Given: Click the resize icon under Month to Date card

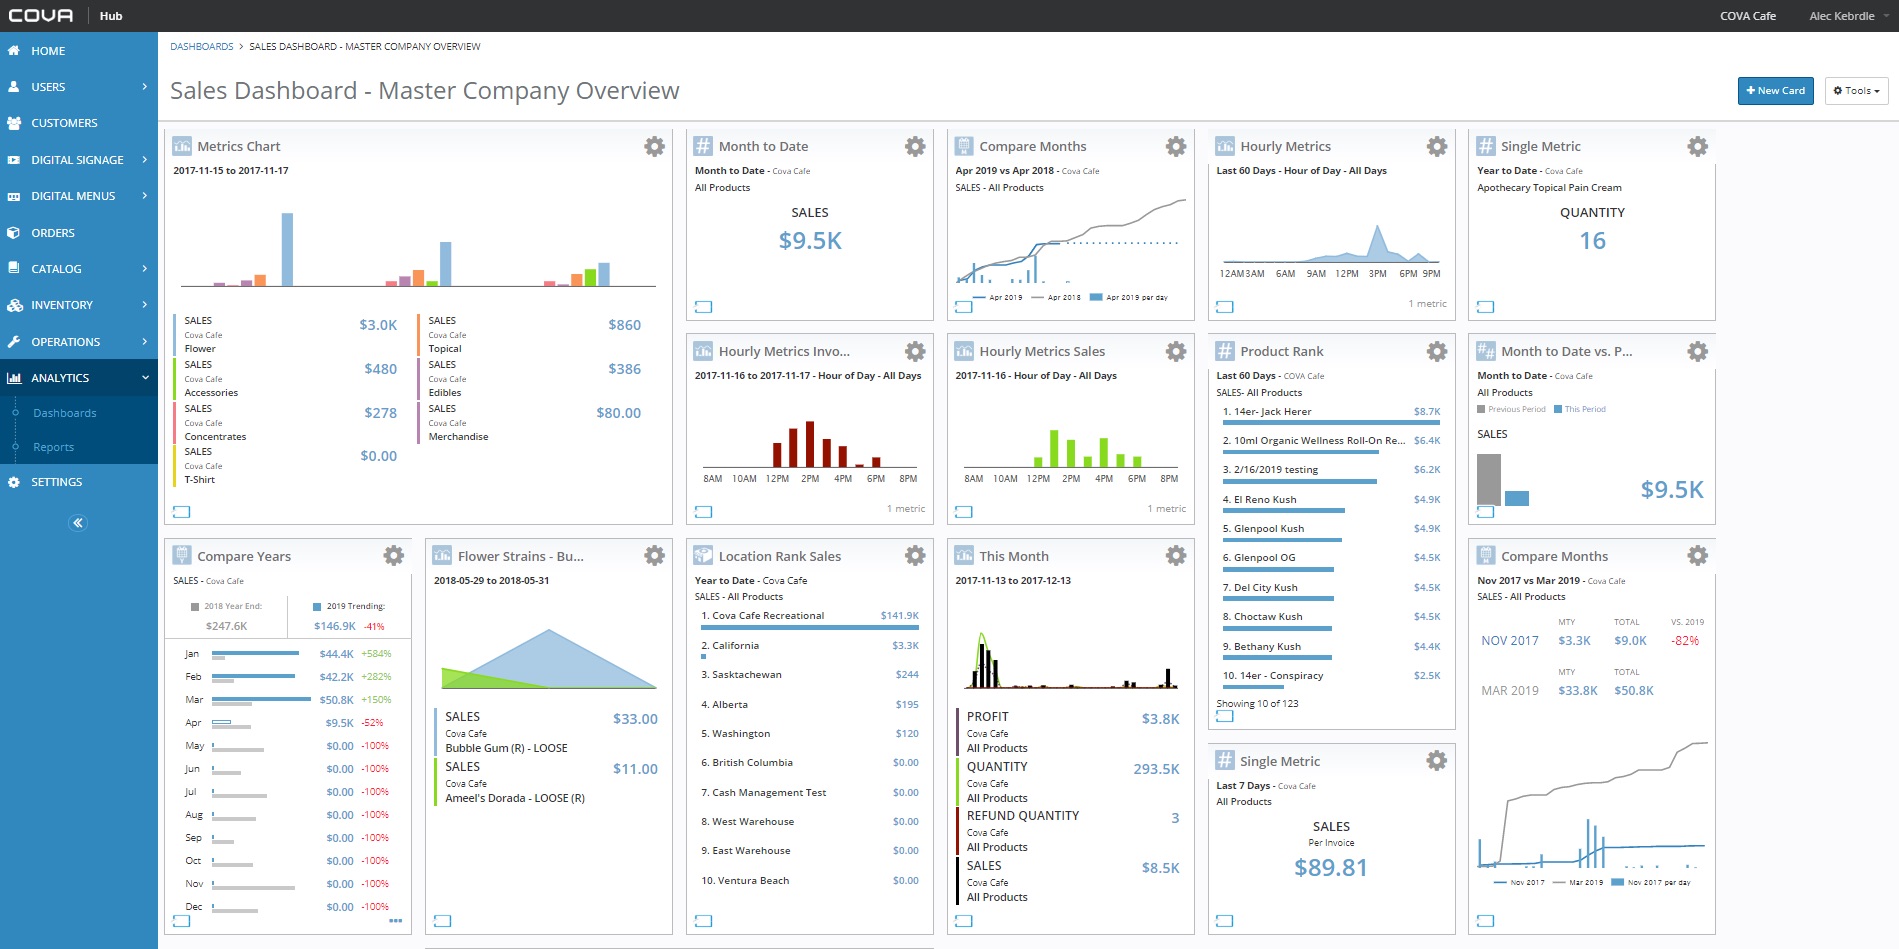Looking at the screenshot, I should (x=703, y=307).
